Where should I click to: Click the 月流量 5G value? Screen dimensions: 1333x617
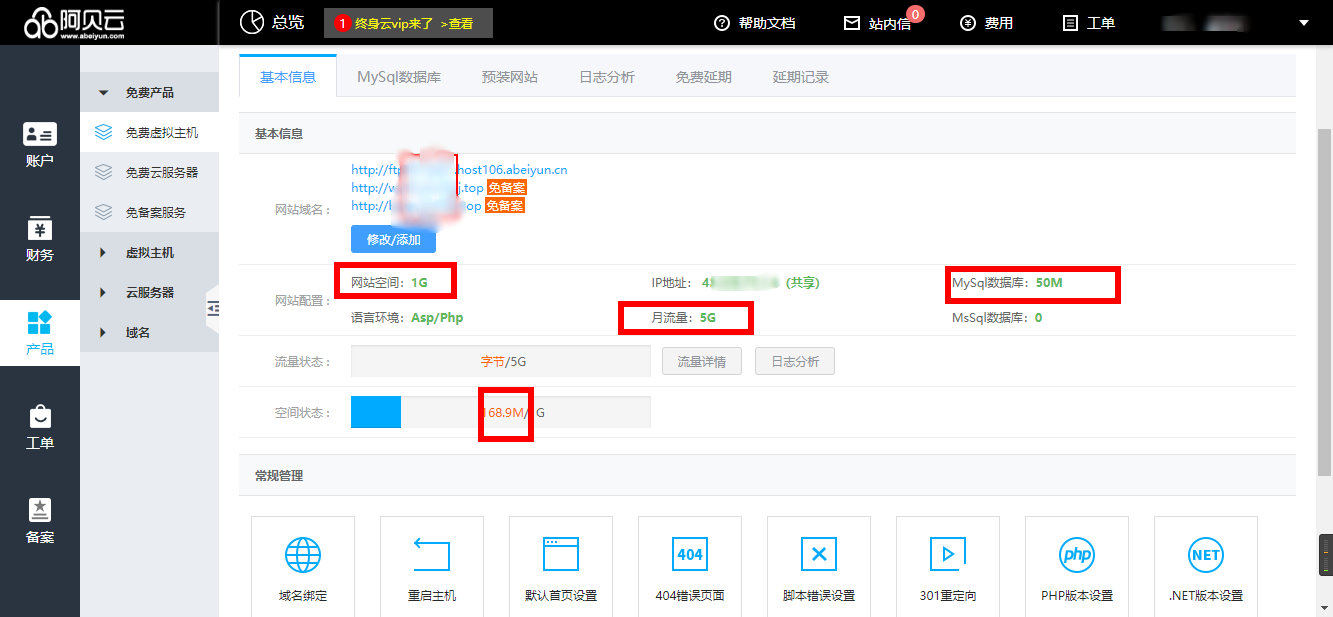(707, 318)
